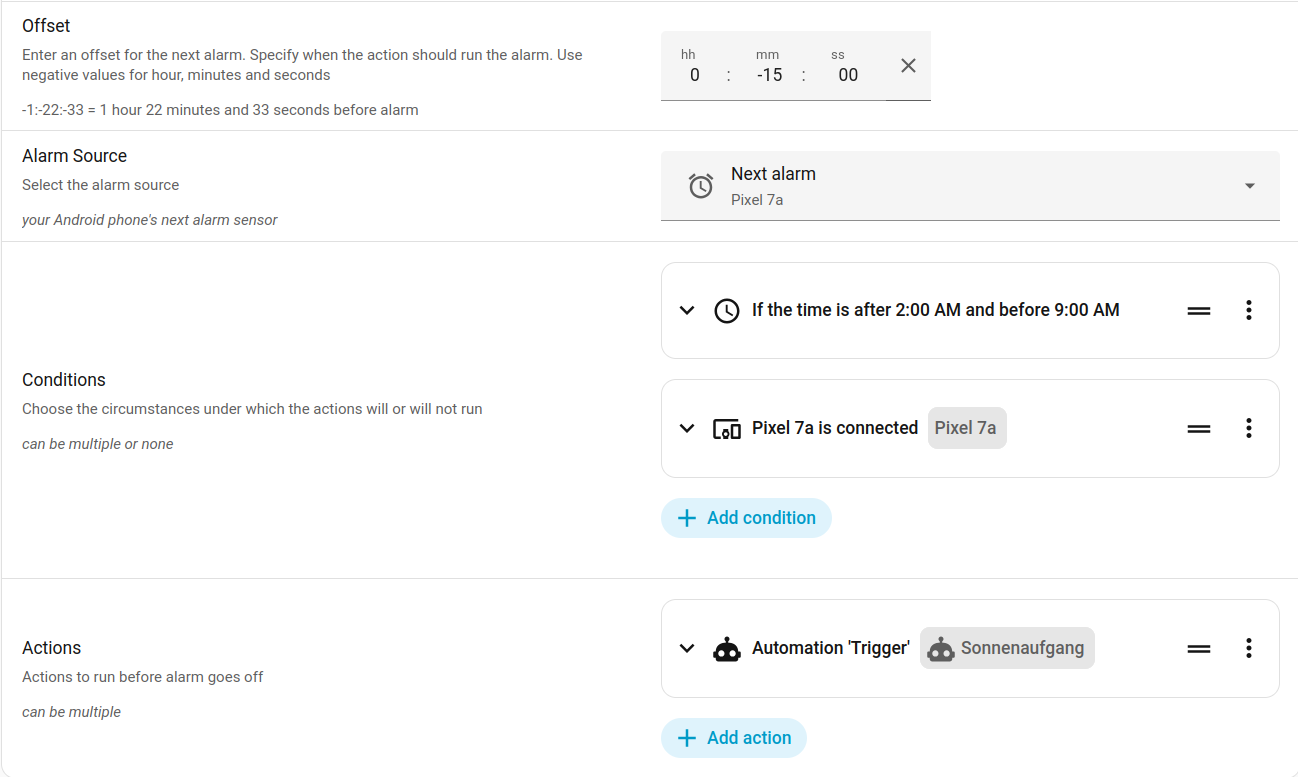The image size is (1298, 777).
Task: Click the robot icon on the Automation 'Trigger' action
Action: point(727,649)
